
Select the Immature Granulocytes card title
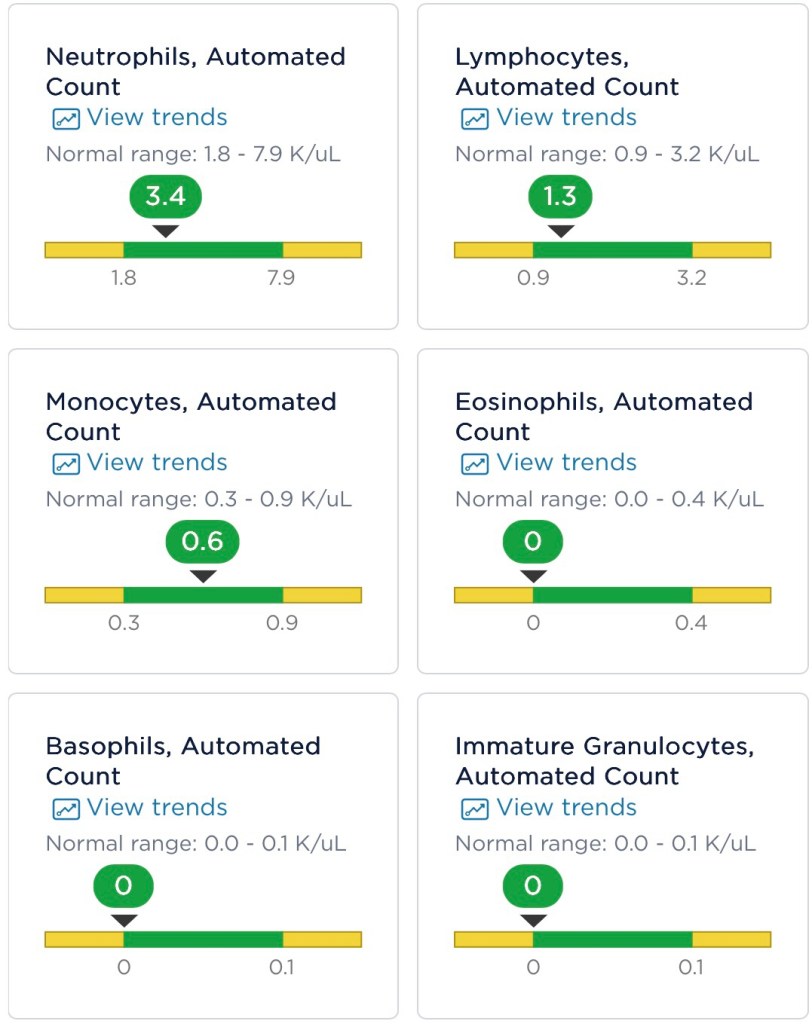coord(604,761)
